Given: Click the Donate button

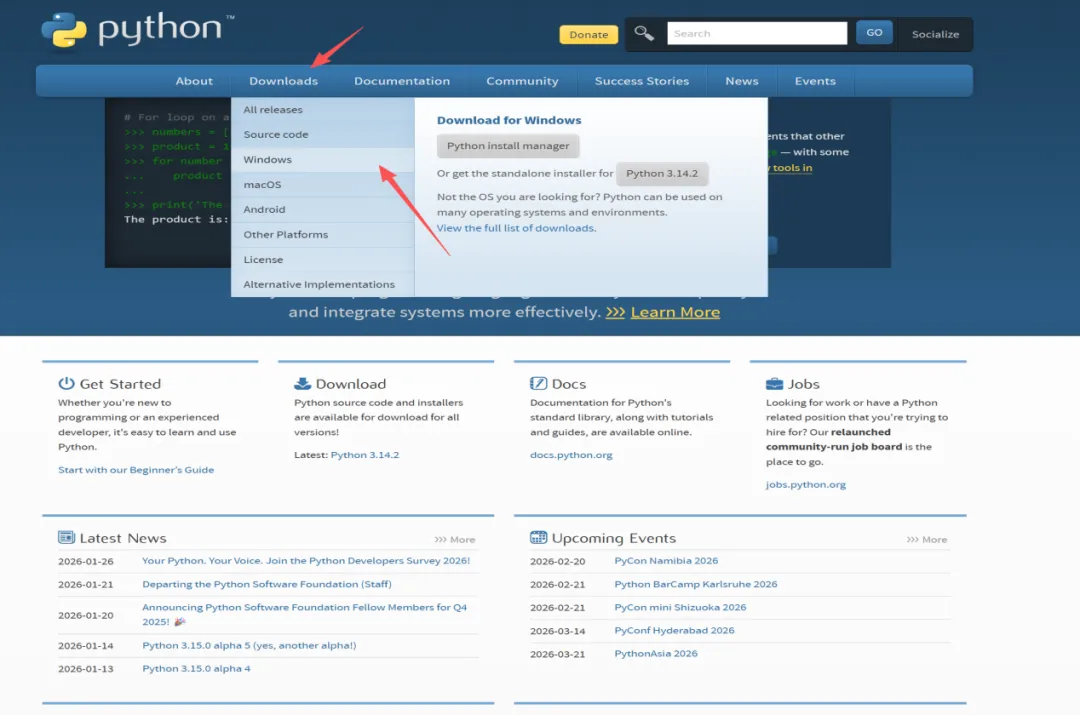Looking at the screenshot, I should coord(588,34).
